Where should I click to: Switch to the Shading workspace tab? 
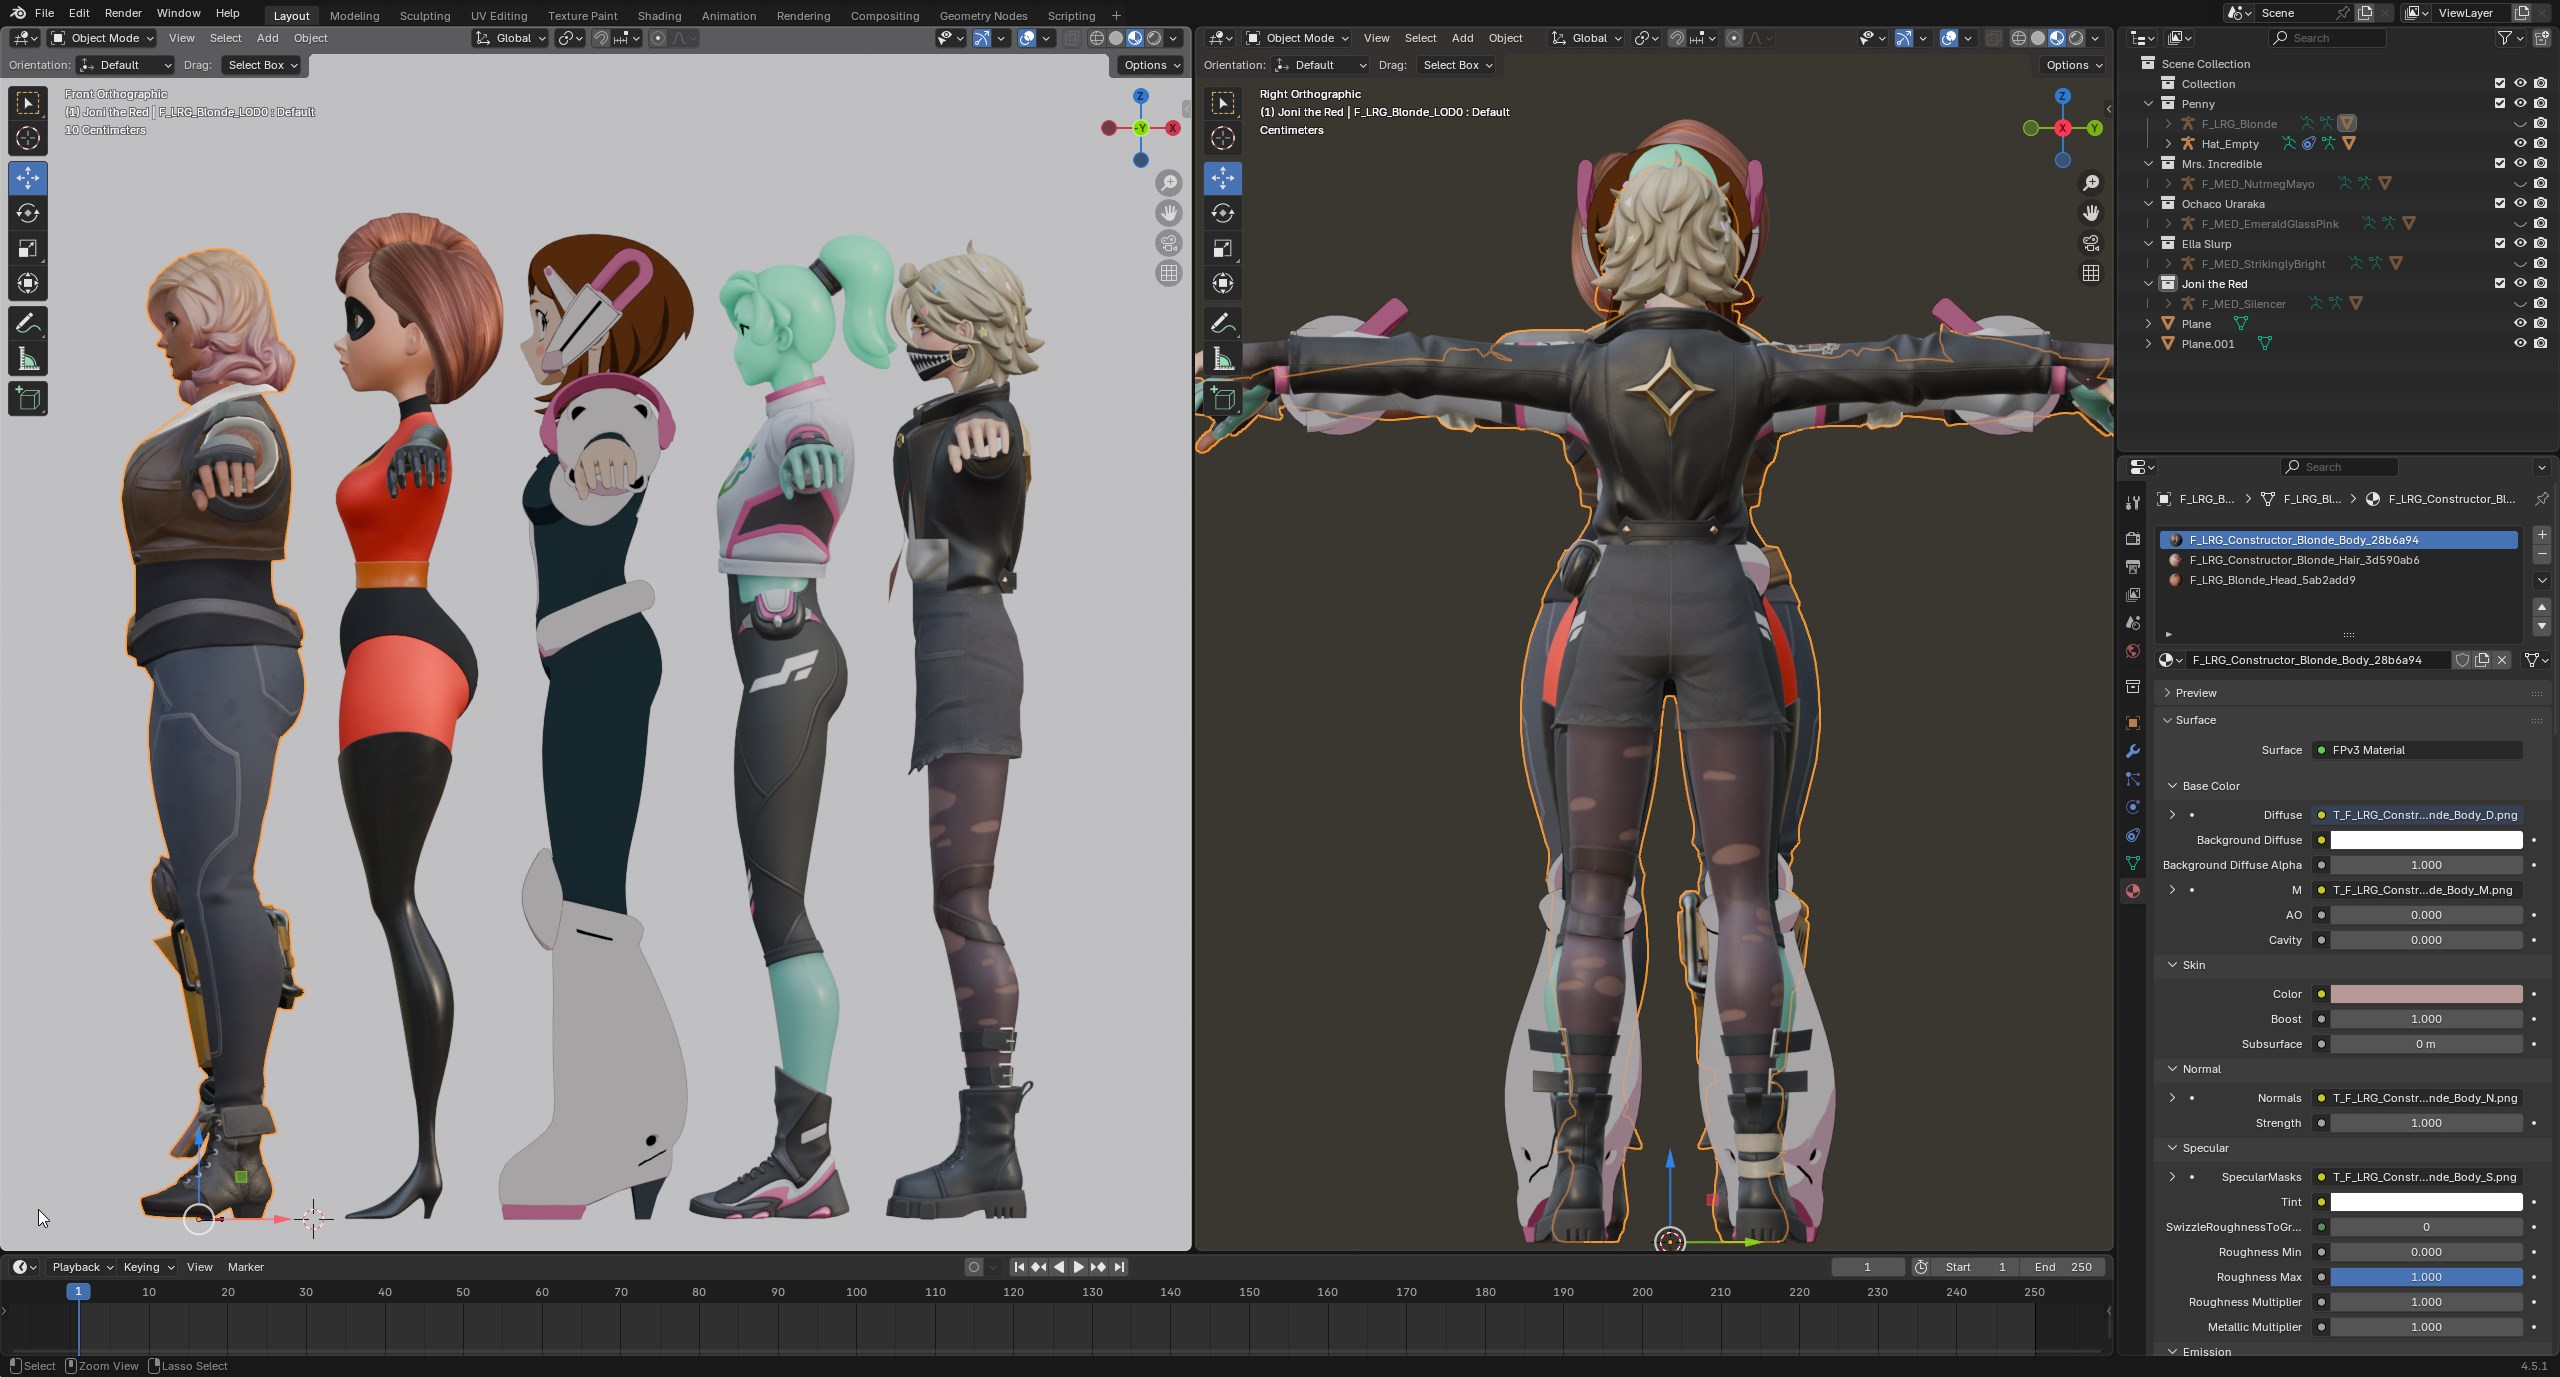658,16
